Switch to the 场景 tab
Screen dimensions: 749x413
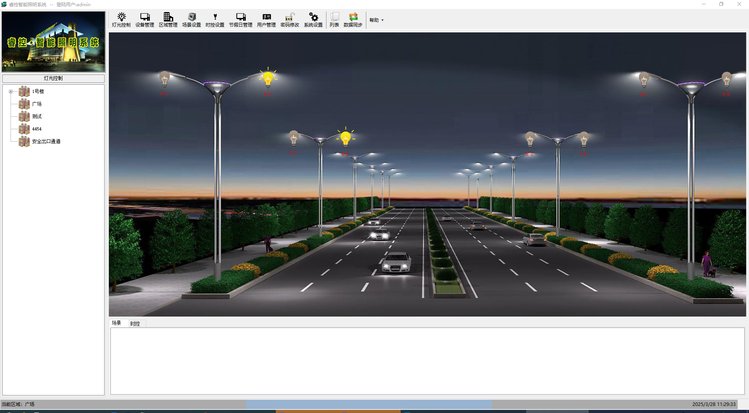117,323
